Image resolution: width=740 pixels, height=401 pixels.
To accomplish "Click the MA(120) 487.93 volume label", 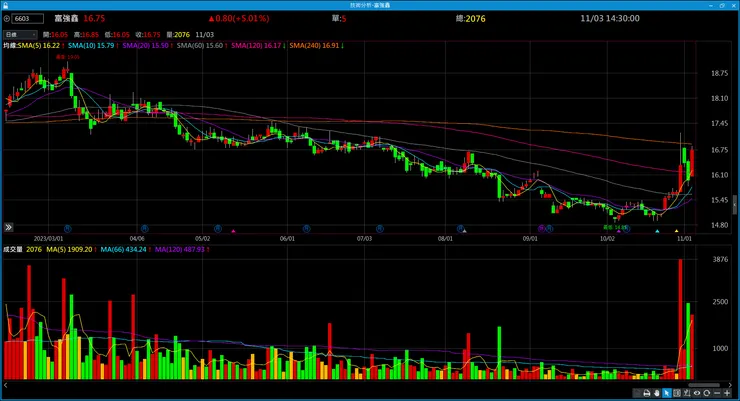I will [x=182, y=250].
